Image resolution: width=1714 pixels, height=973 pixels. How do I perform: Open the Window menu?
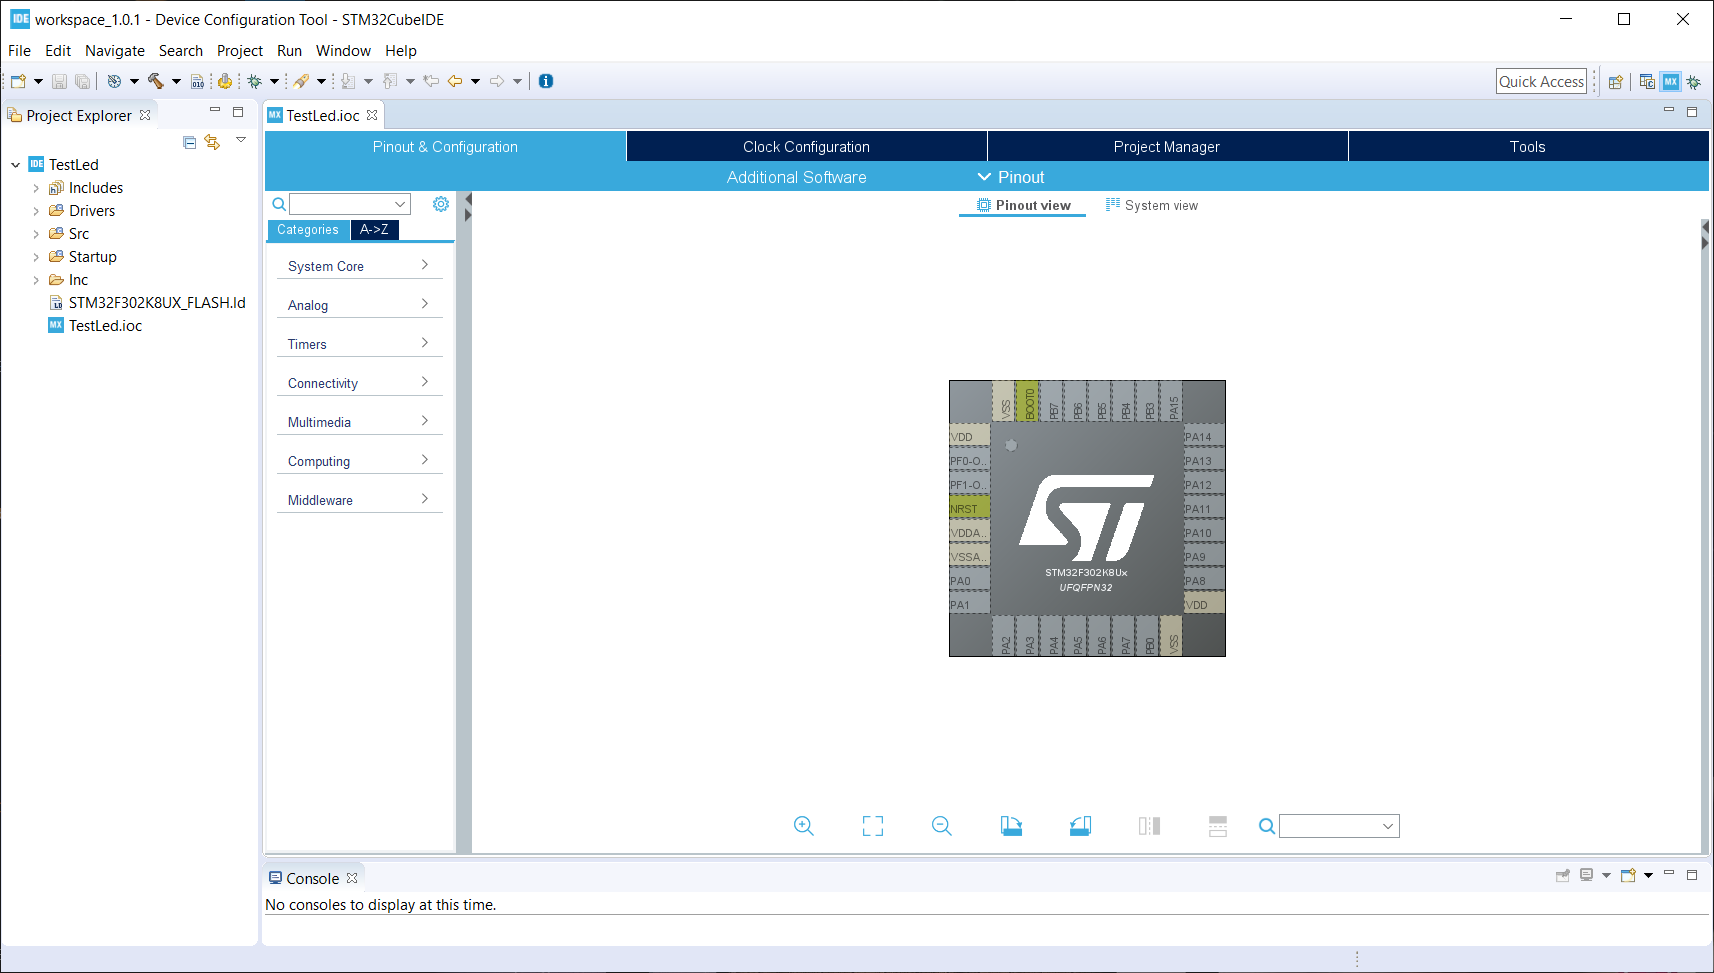point(343,51)
